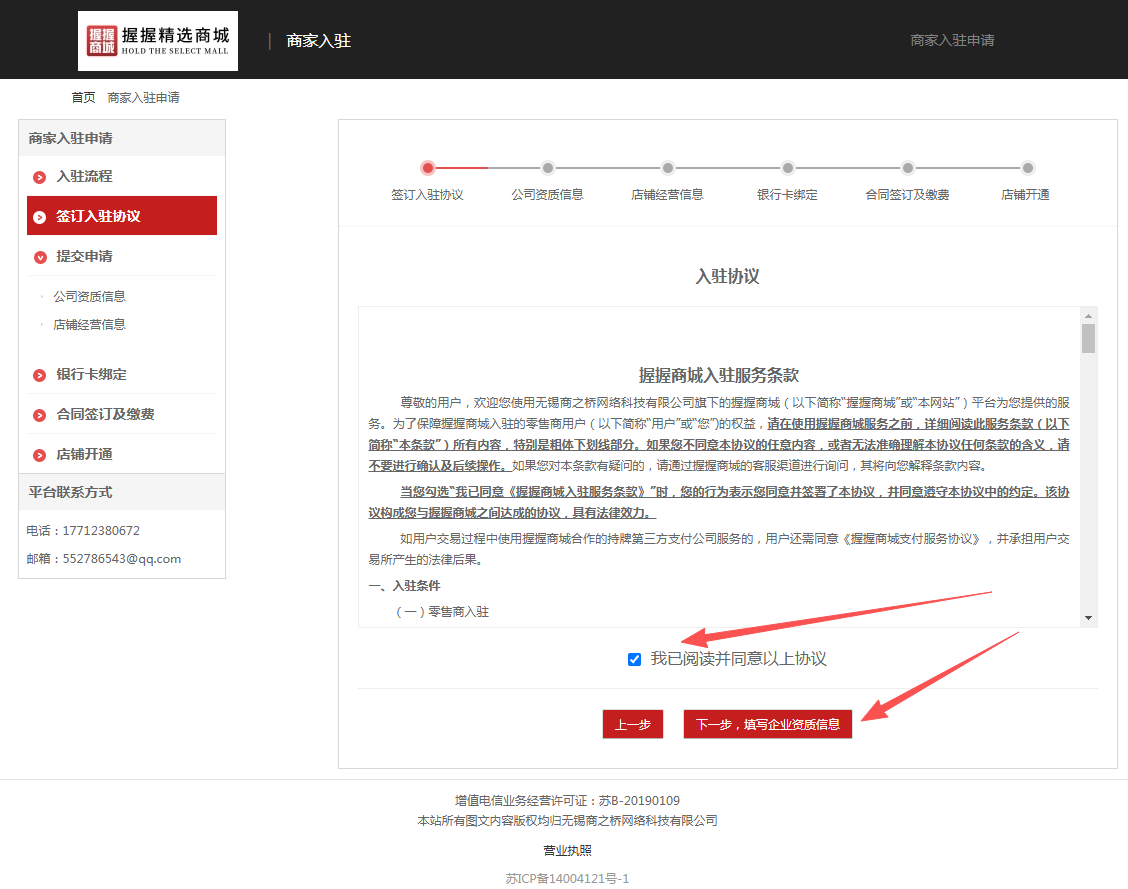Image resolution: width=1128 pixels, height=889 pixels.
Task: Click the red step dot for 签订入驻协议
Action: point(428,168)
